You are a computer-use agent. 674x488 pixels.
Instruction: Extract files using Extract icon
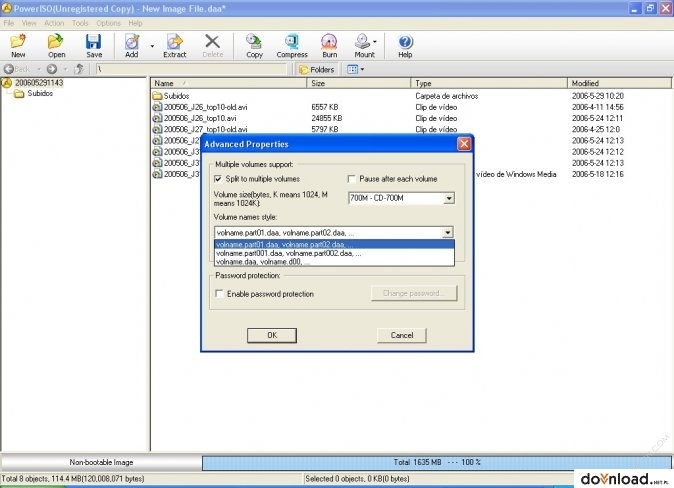pyautogui.click(x=175, y=46)
